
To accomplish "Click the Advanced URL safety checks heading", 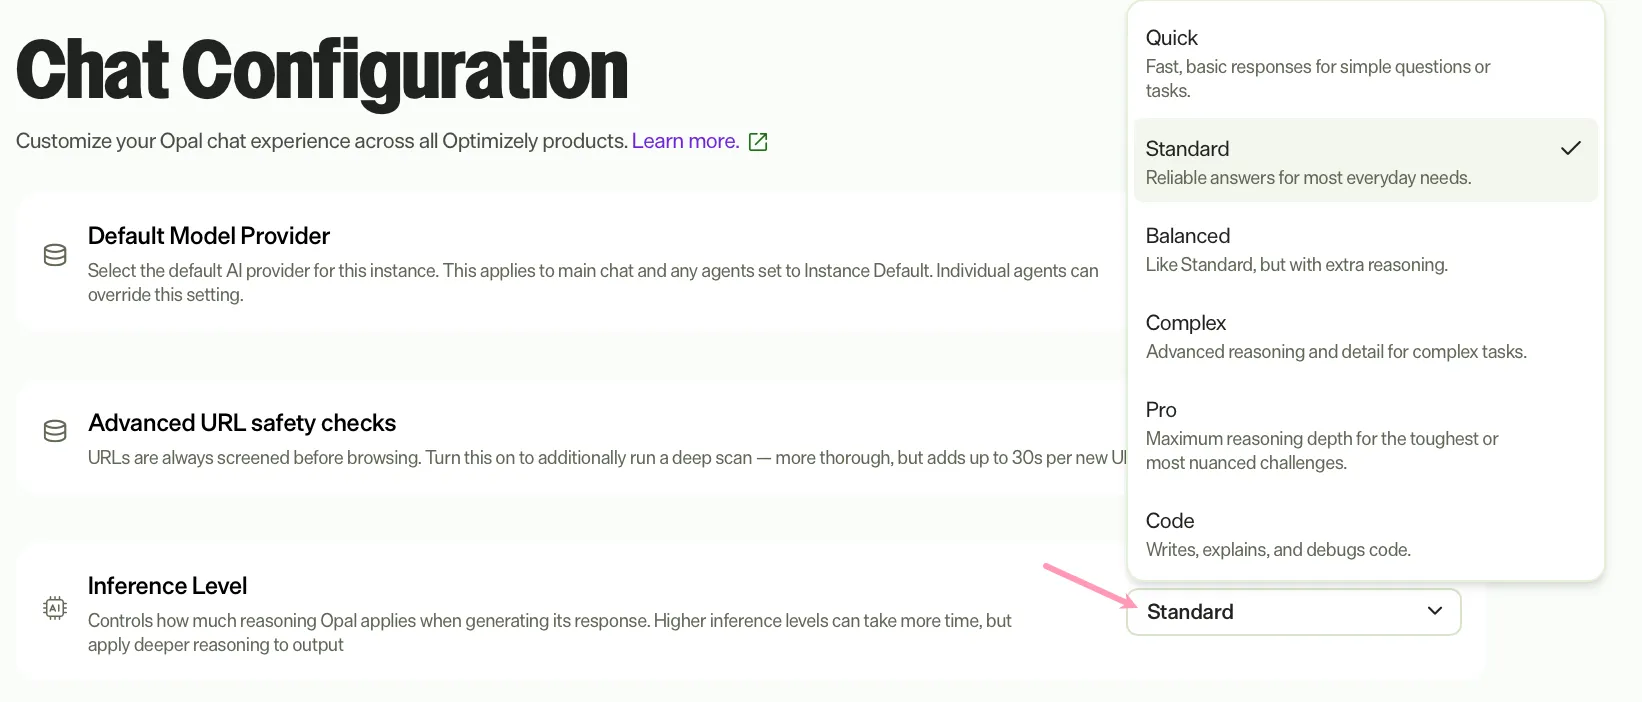I will point(242,423).
